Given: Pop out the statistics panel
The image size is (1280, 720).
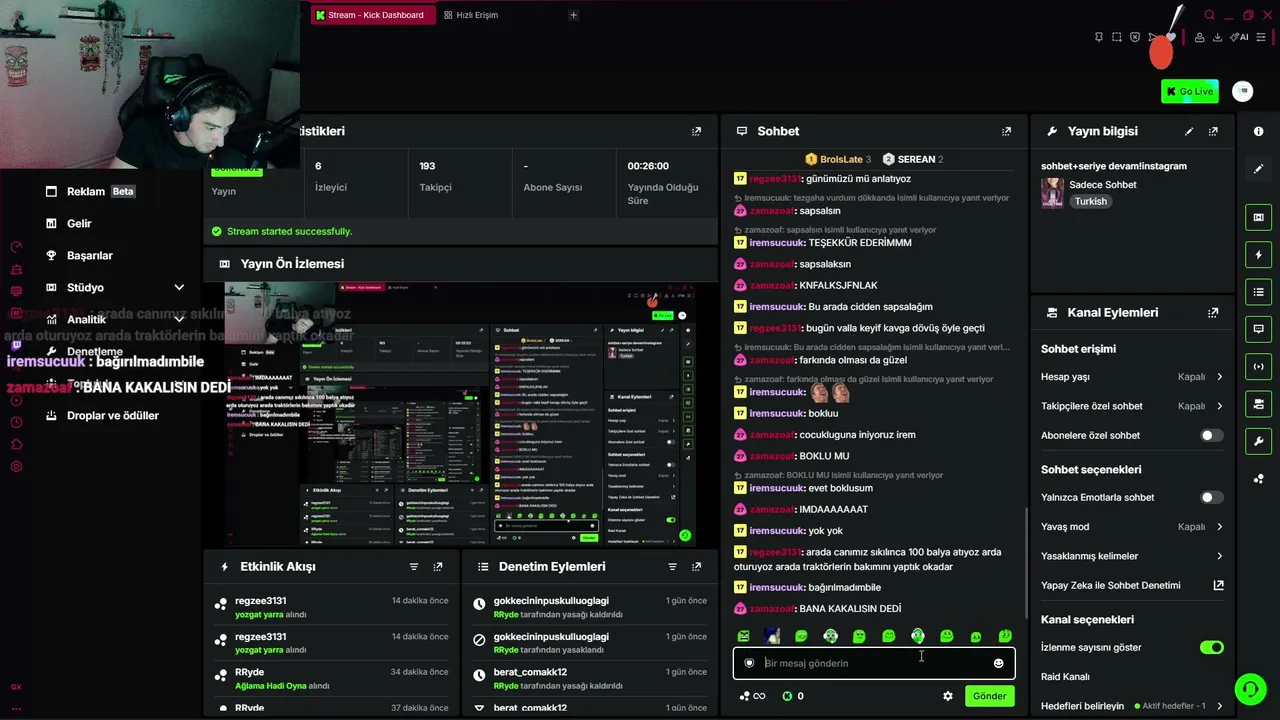Looking at the screenshot, I should (696, 131).
